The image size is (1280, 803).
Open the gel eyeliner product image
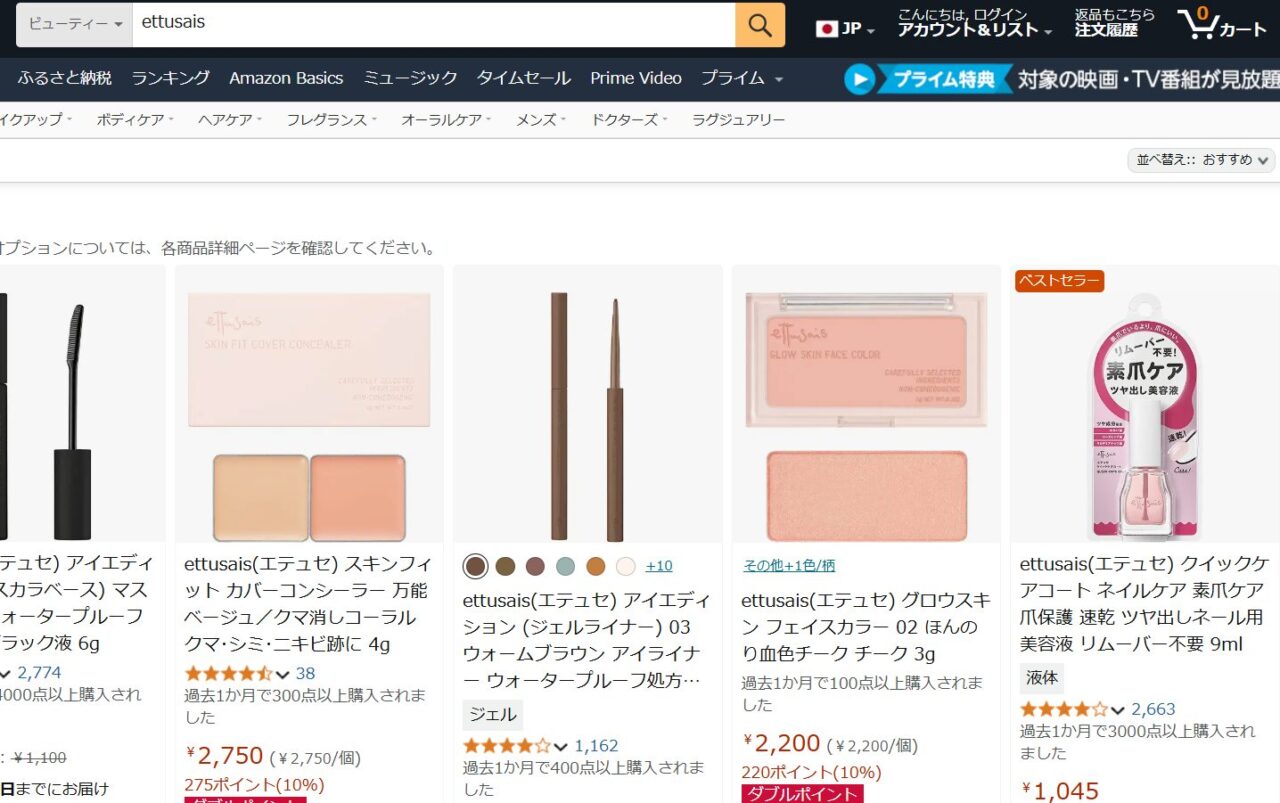coord(588,404)
